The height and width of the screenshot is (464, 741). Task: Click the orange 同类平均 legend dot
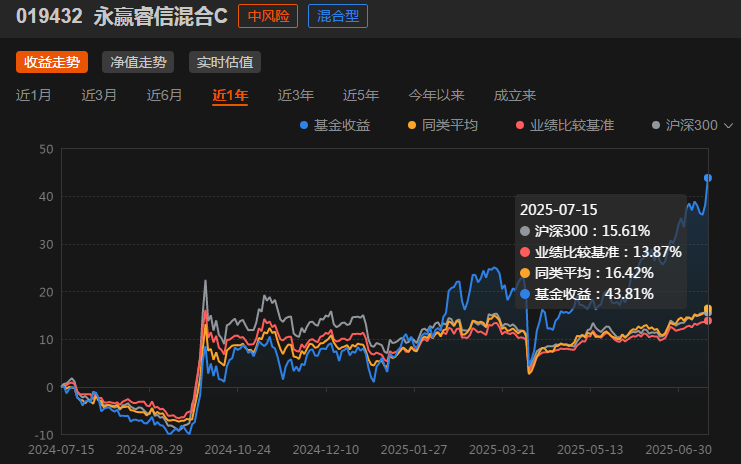click(412, 125)
